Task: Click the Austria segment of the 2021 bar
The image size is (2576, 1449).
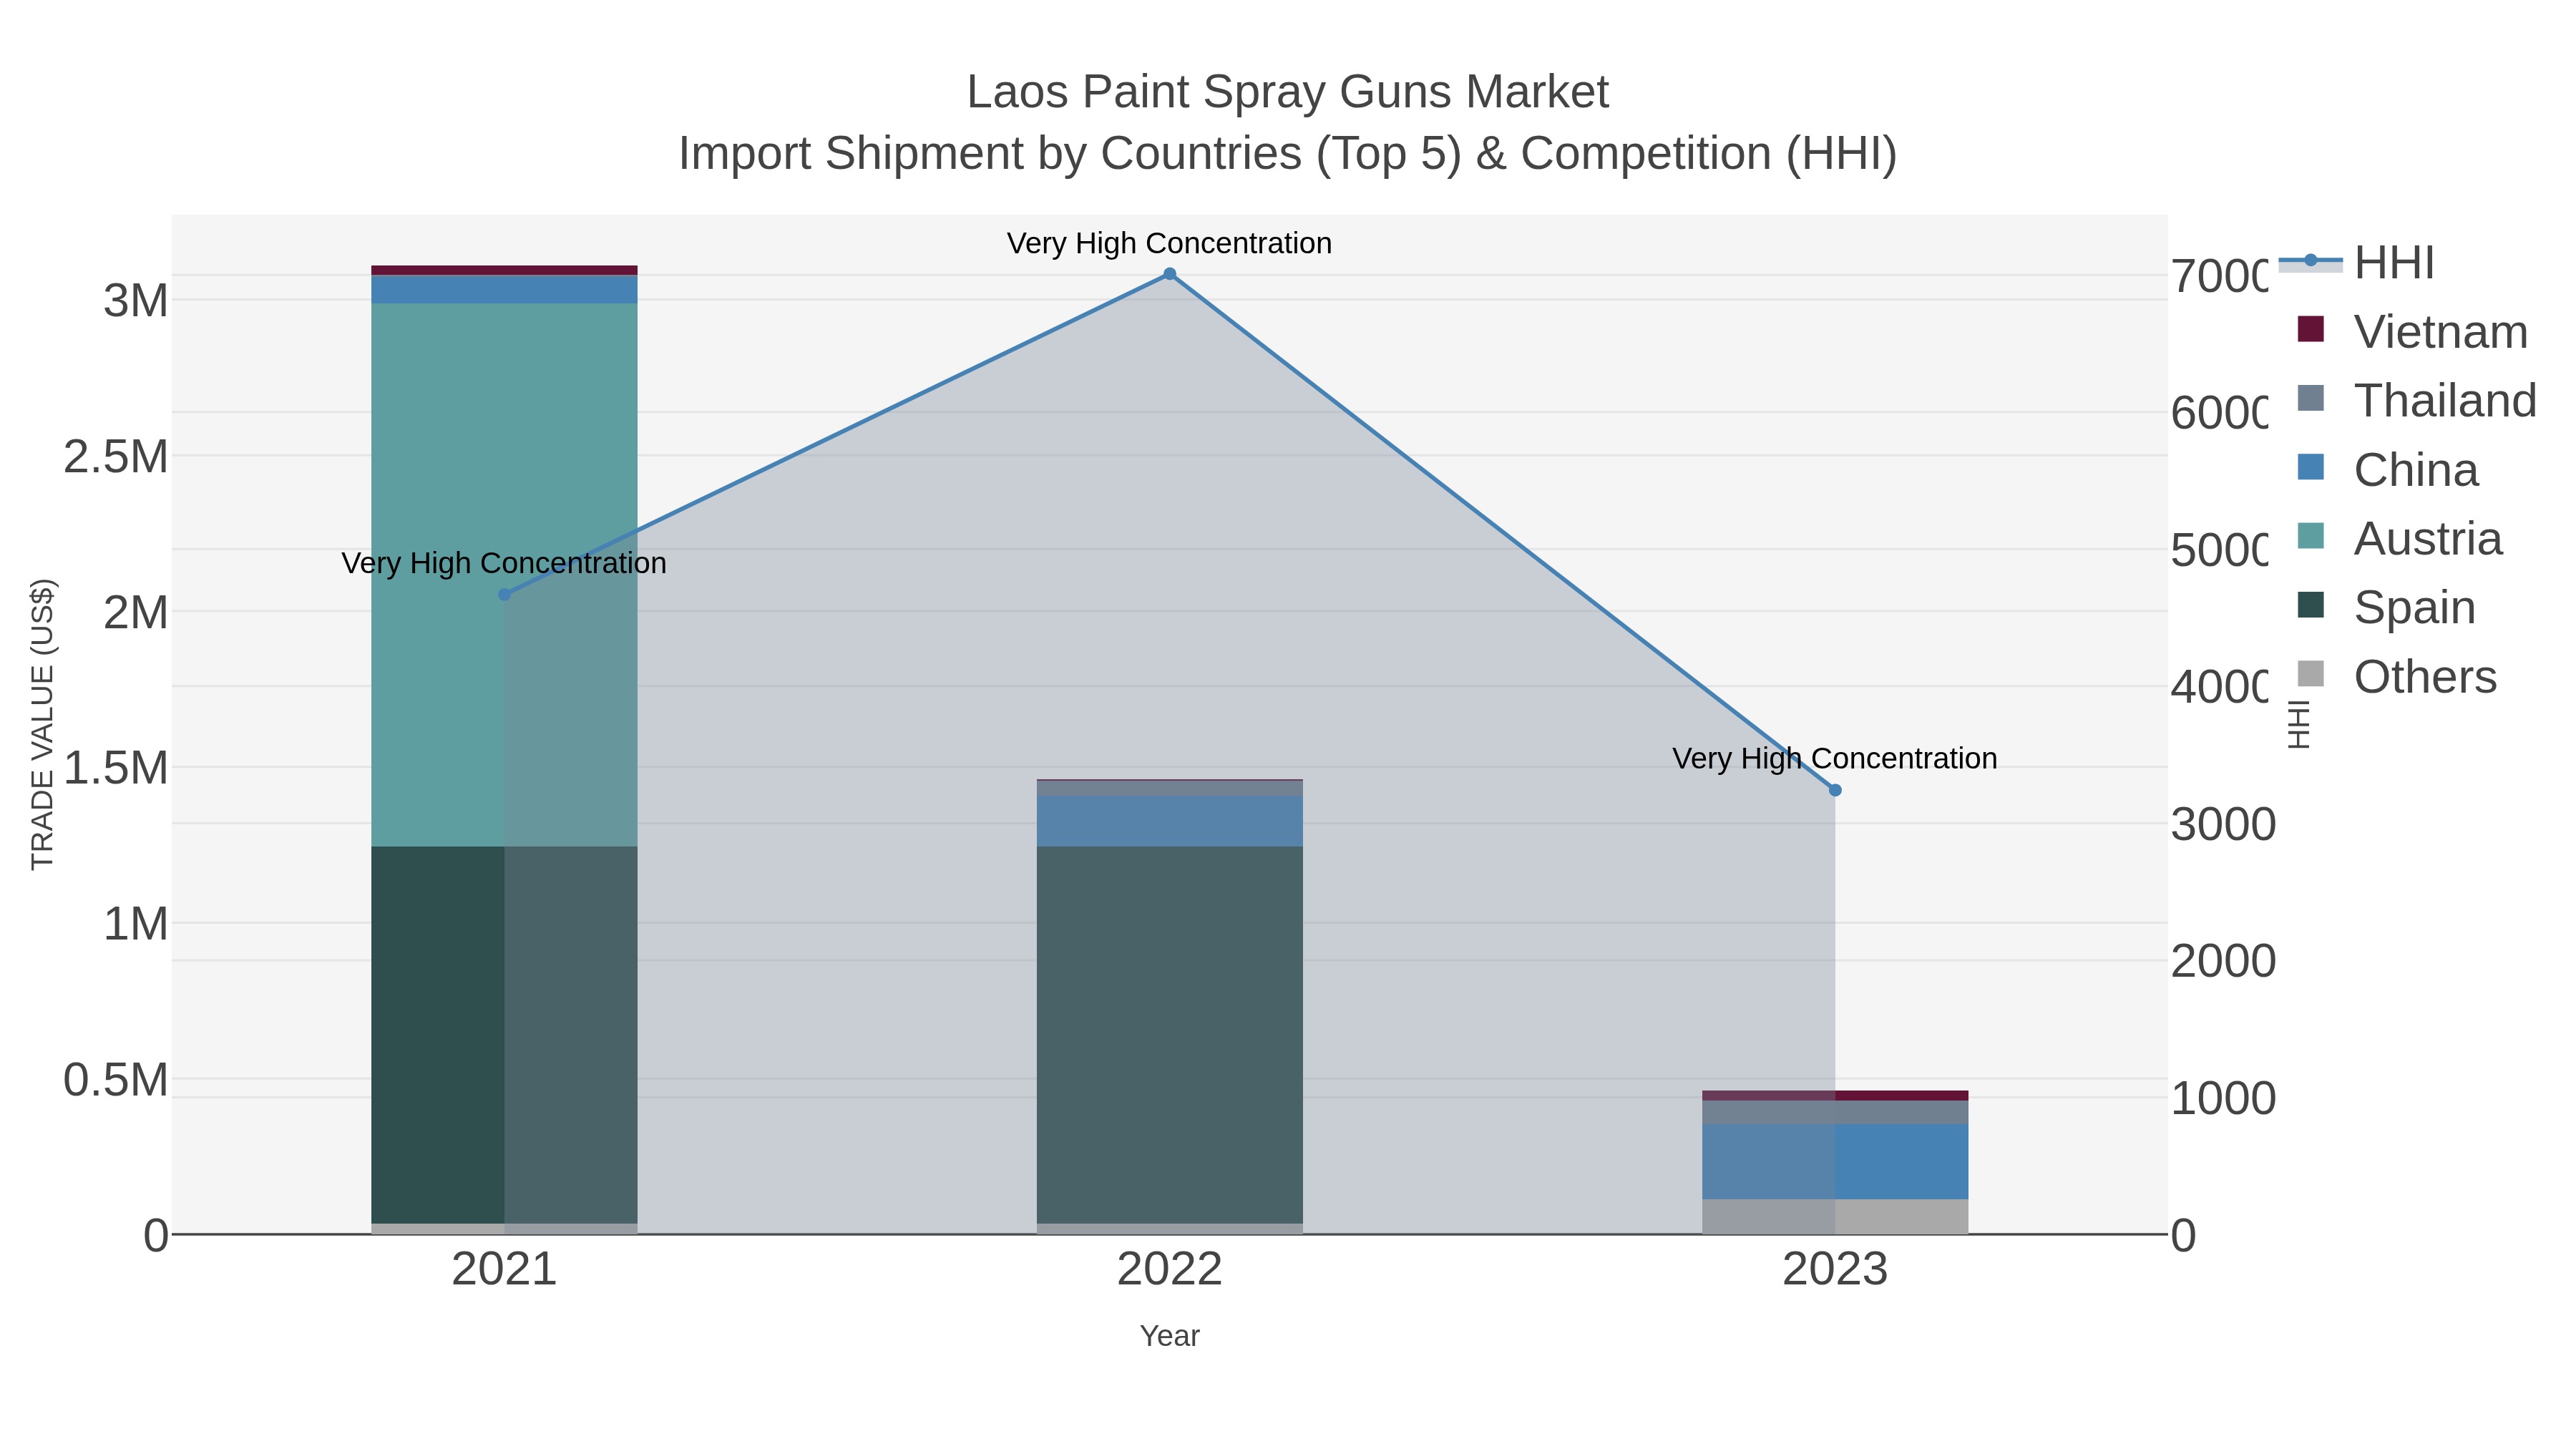Action: coord(504,575)
